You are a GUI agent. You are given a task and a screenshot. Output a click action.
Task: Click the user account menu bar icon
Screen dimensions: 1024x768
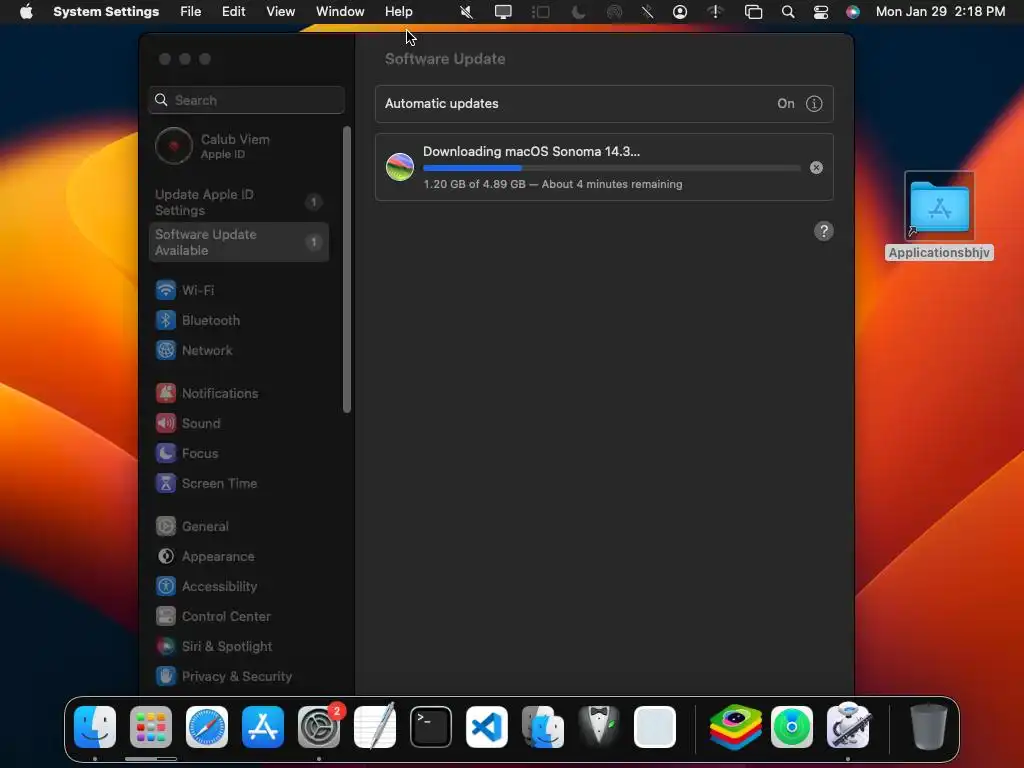point(680,12)
